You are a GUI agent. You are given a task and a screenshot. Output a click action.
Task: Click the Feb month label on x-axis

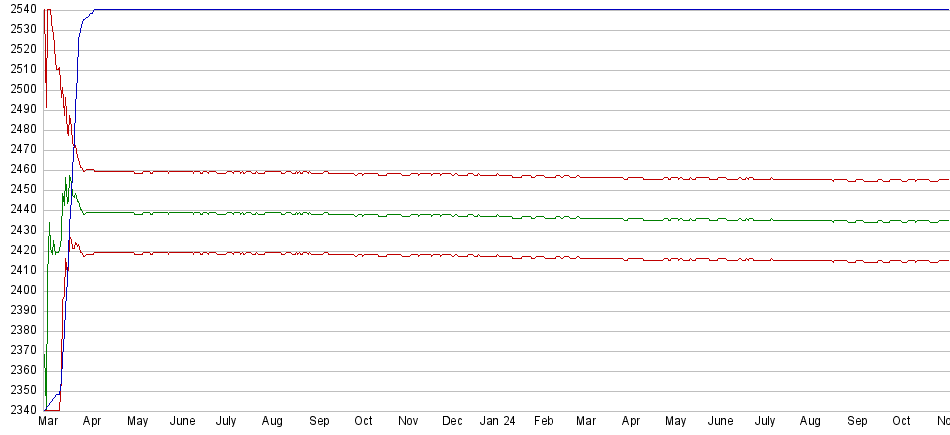coord(544,422)
